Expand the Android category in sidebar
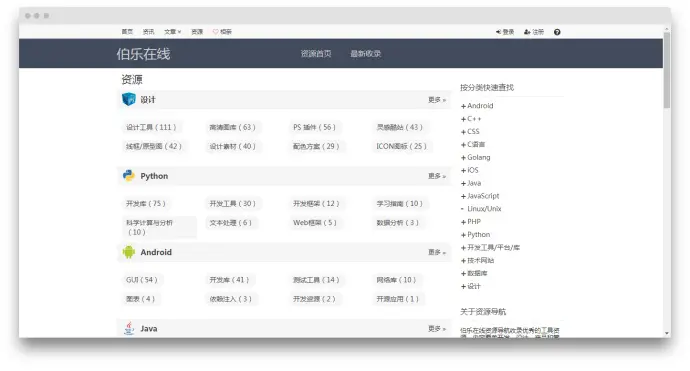Viewport: 690px width, 371px height. [477, 106]
